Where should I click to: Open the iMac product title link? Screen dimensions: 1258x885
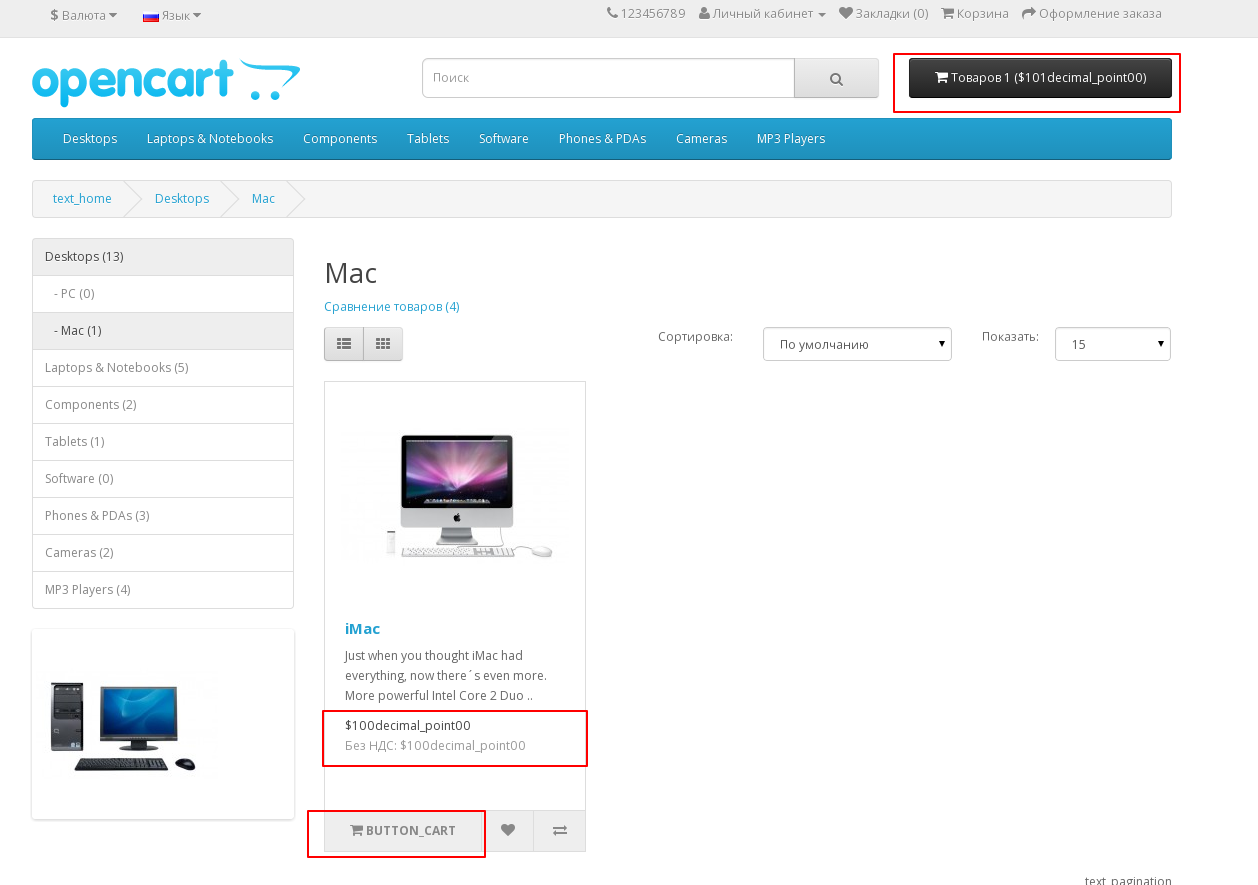362,629
